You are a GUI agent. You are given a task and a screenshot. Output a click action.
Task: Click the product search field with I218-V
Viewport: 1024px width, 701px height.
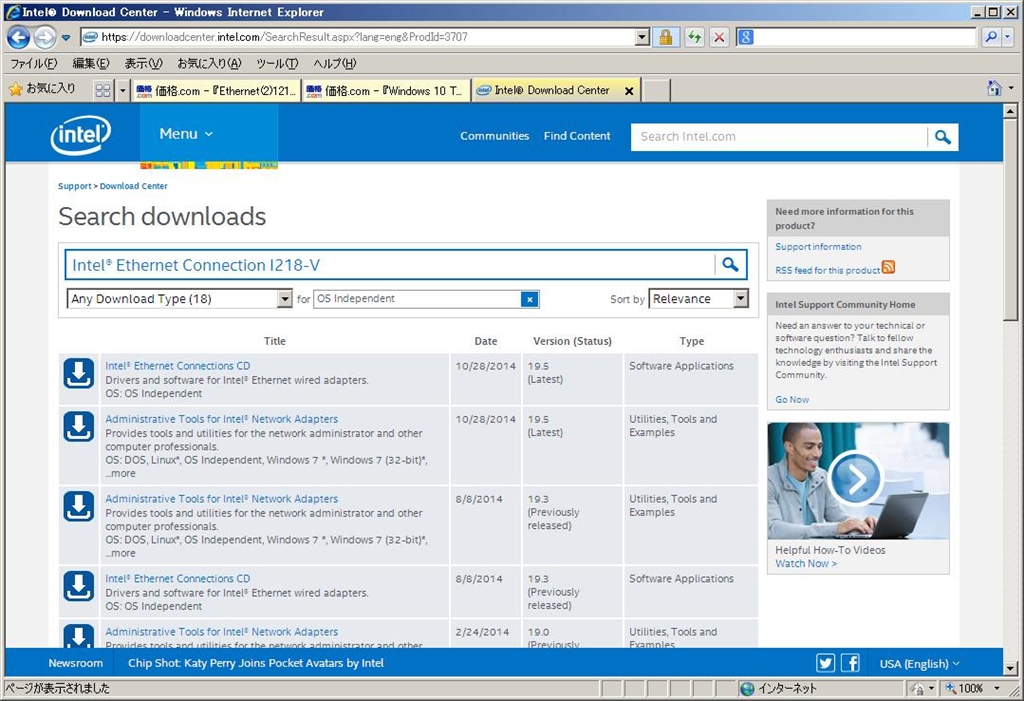390,265
